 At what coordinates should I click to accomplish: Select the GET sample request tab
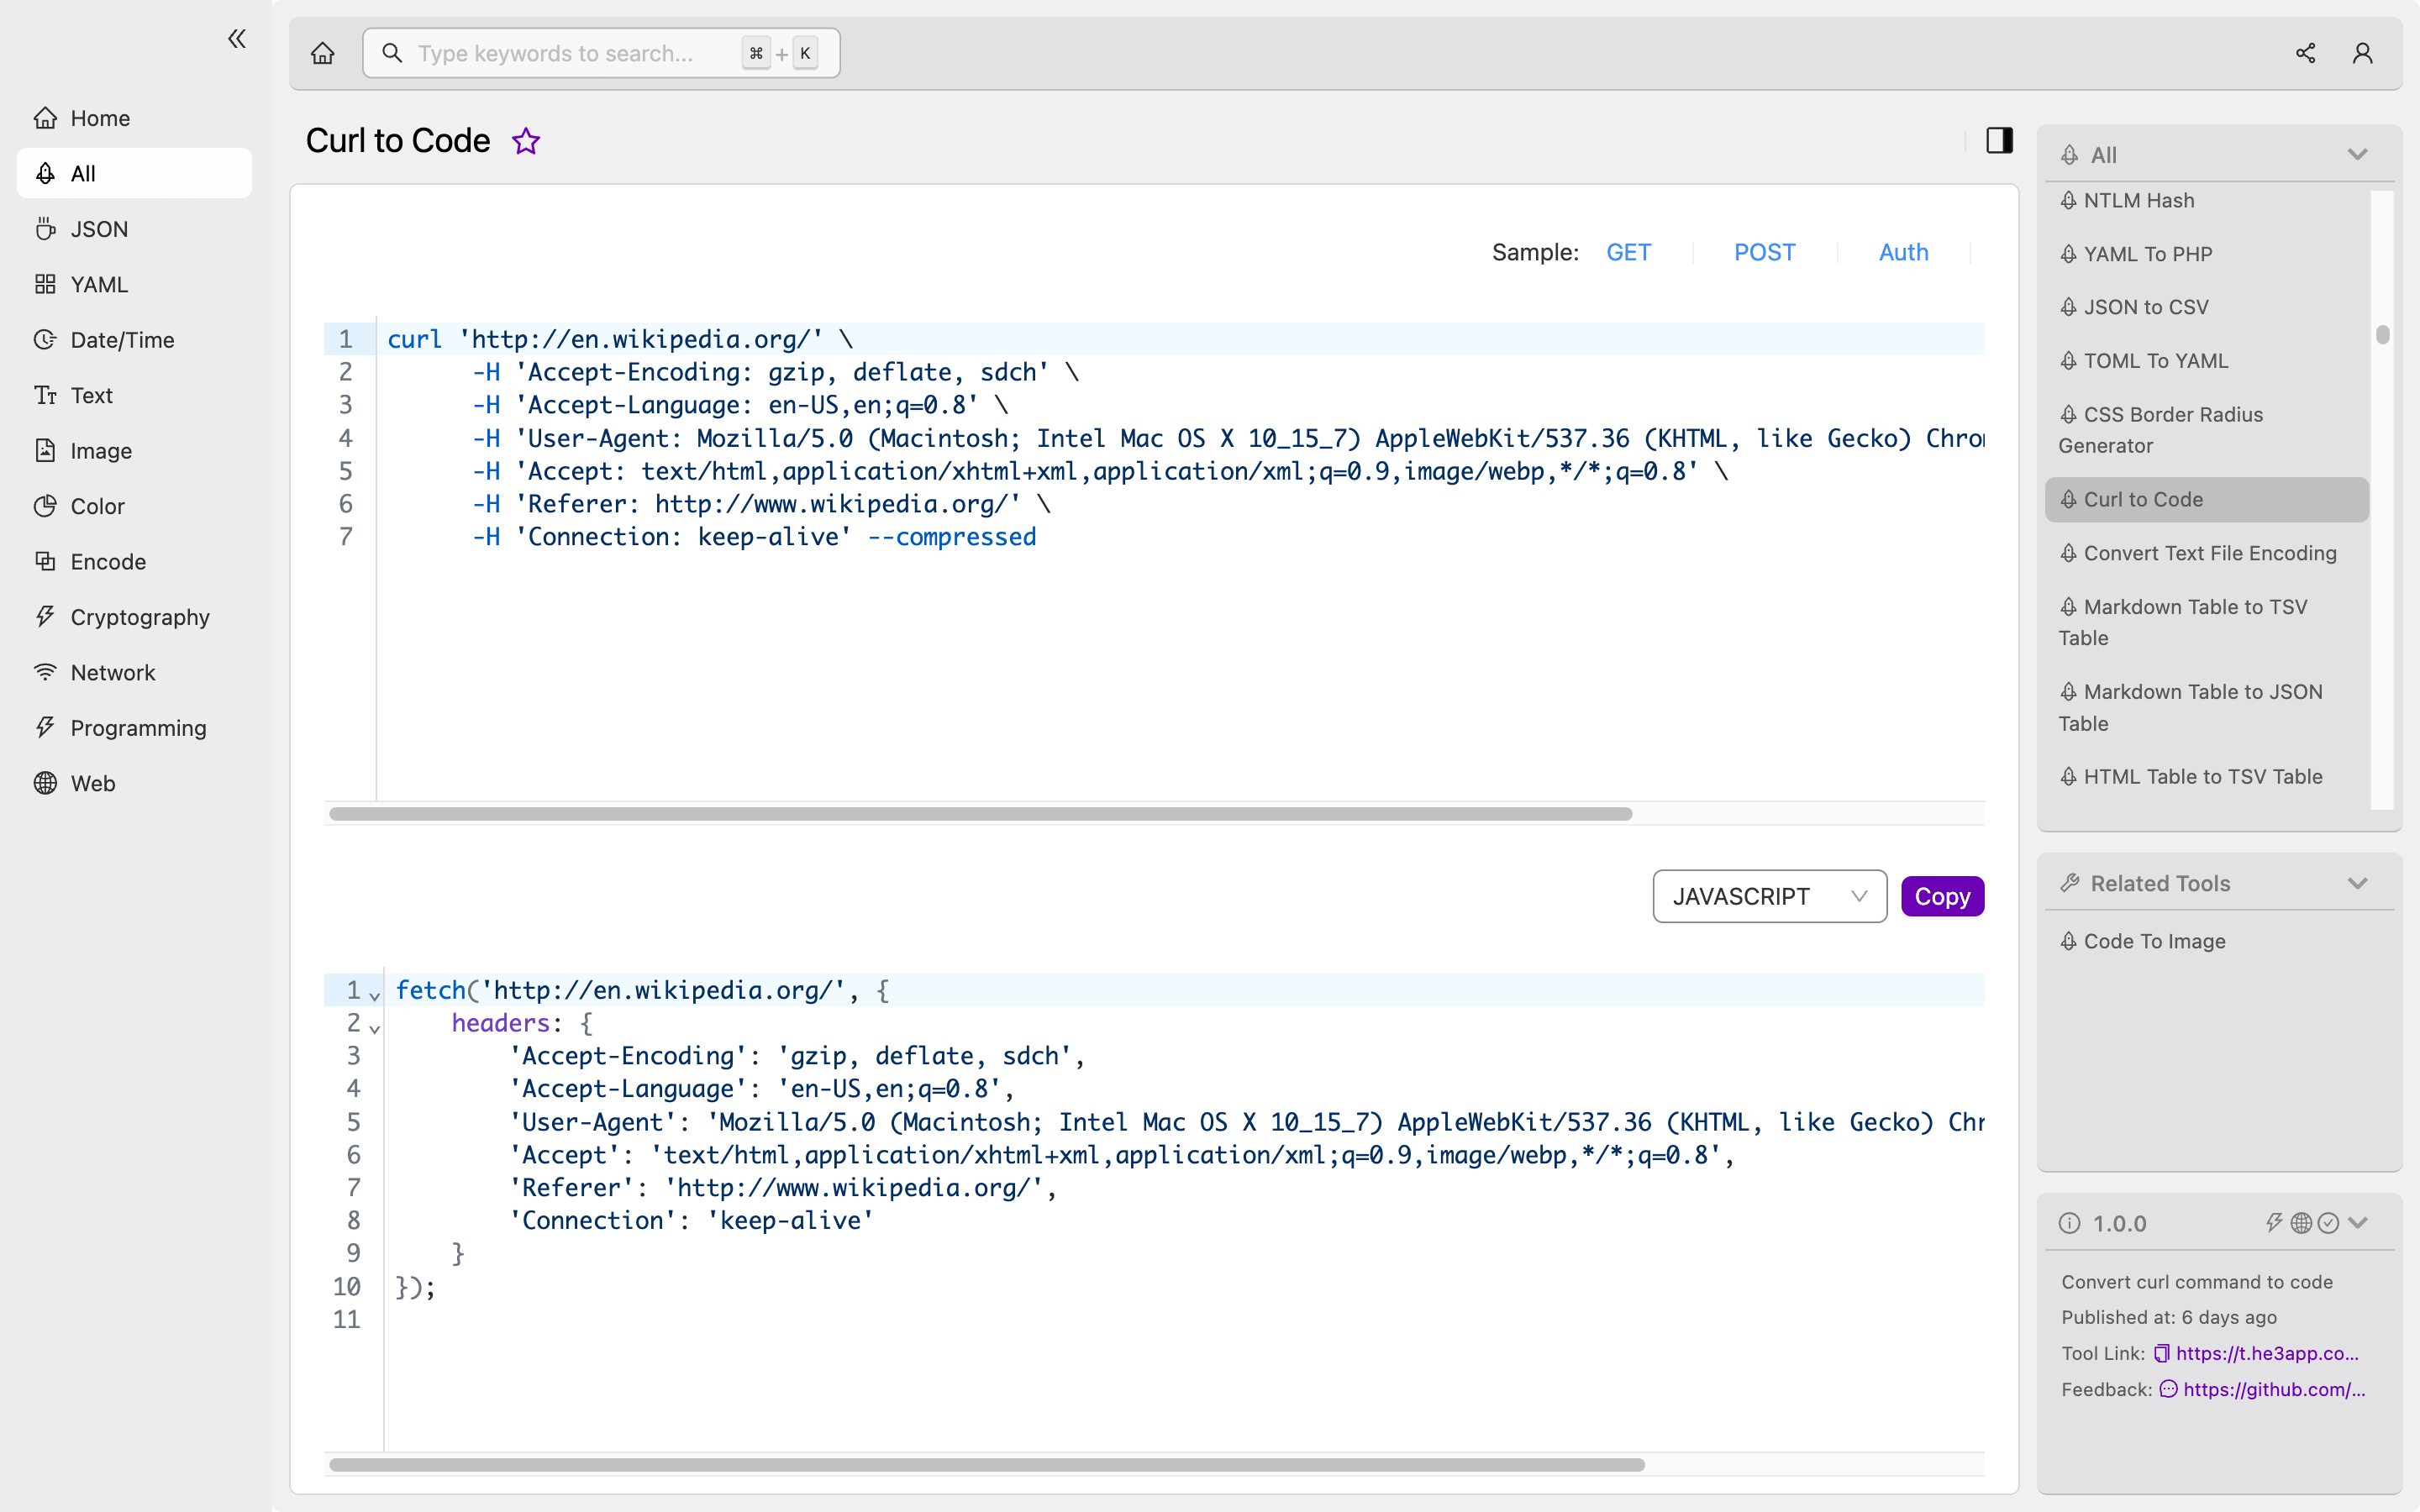tap(1629, 253)
